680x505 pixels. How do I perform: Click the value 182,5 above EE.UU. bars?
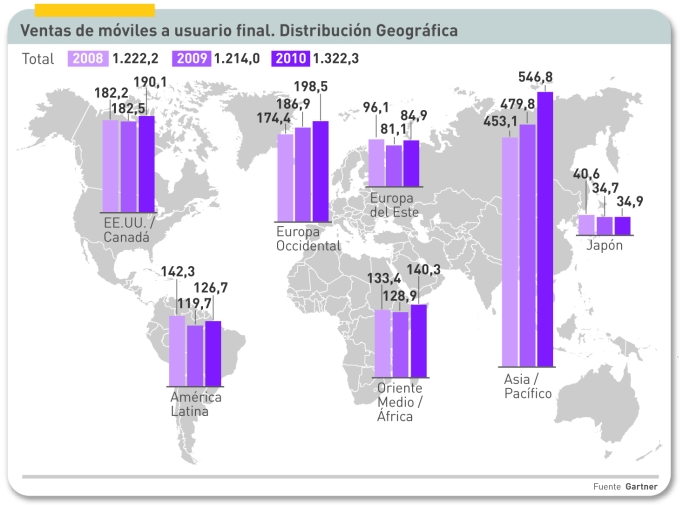click(128, 108)
